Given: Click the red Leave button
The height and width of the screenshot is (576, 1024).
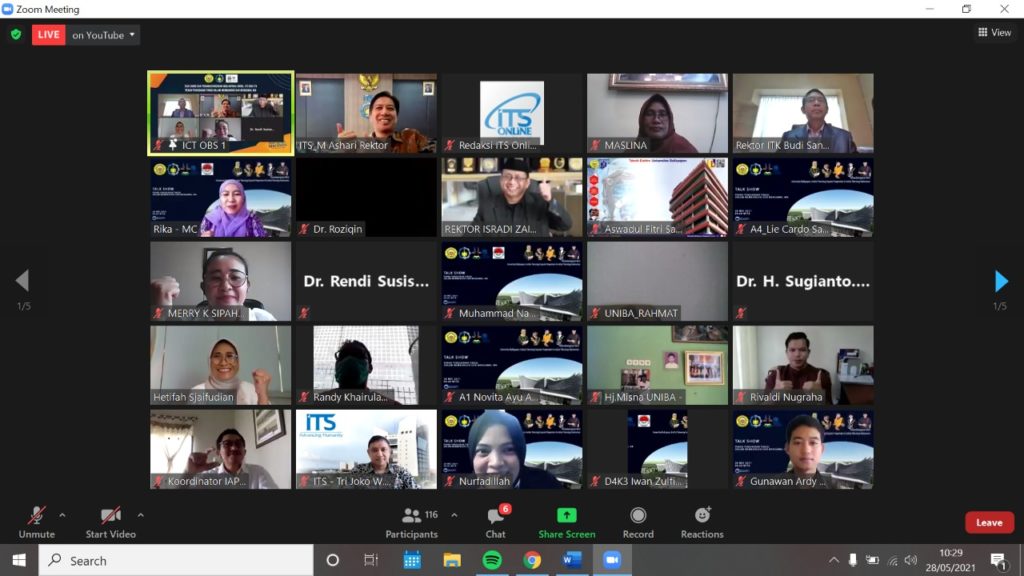Looking at the screenshot, I should coord(988,521).
